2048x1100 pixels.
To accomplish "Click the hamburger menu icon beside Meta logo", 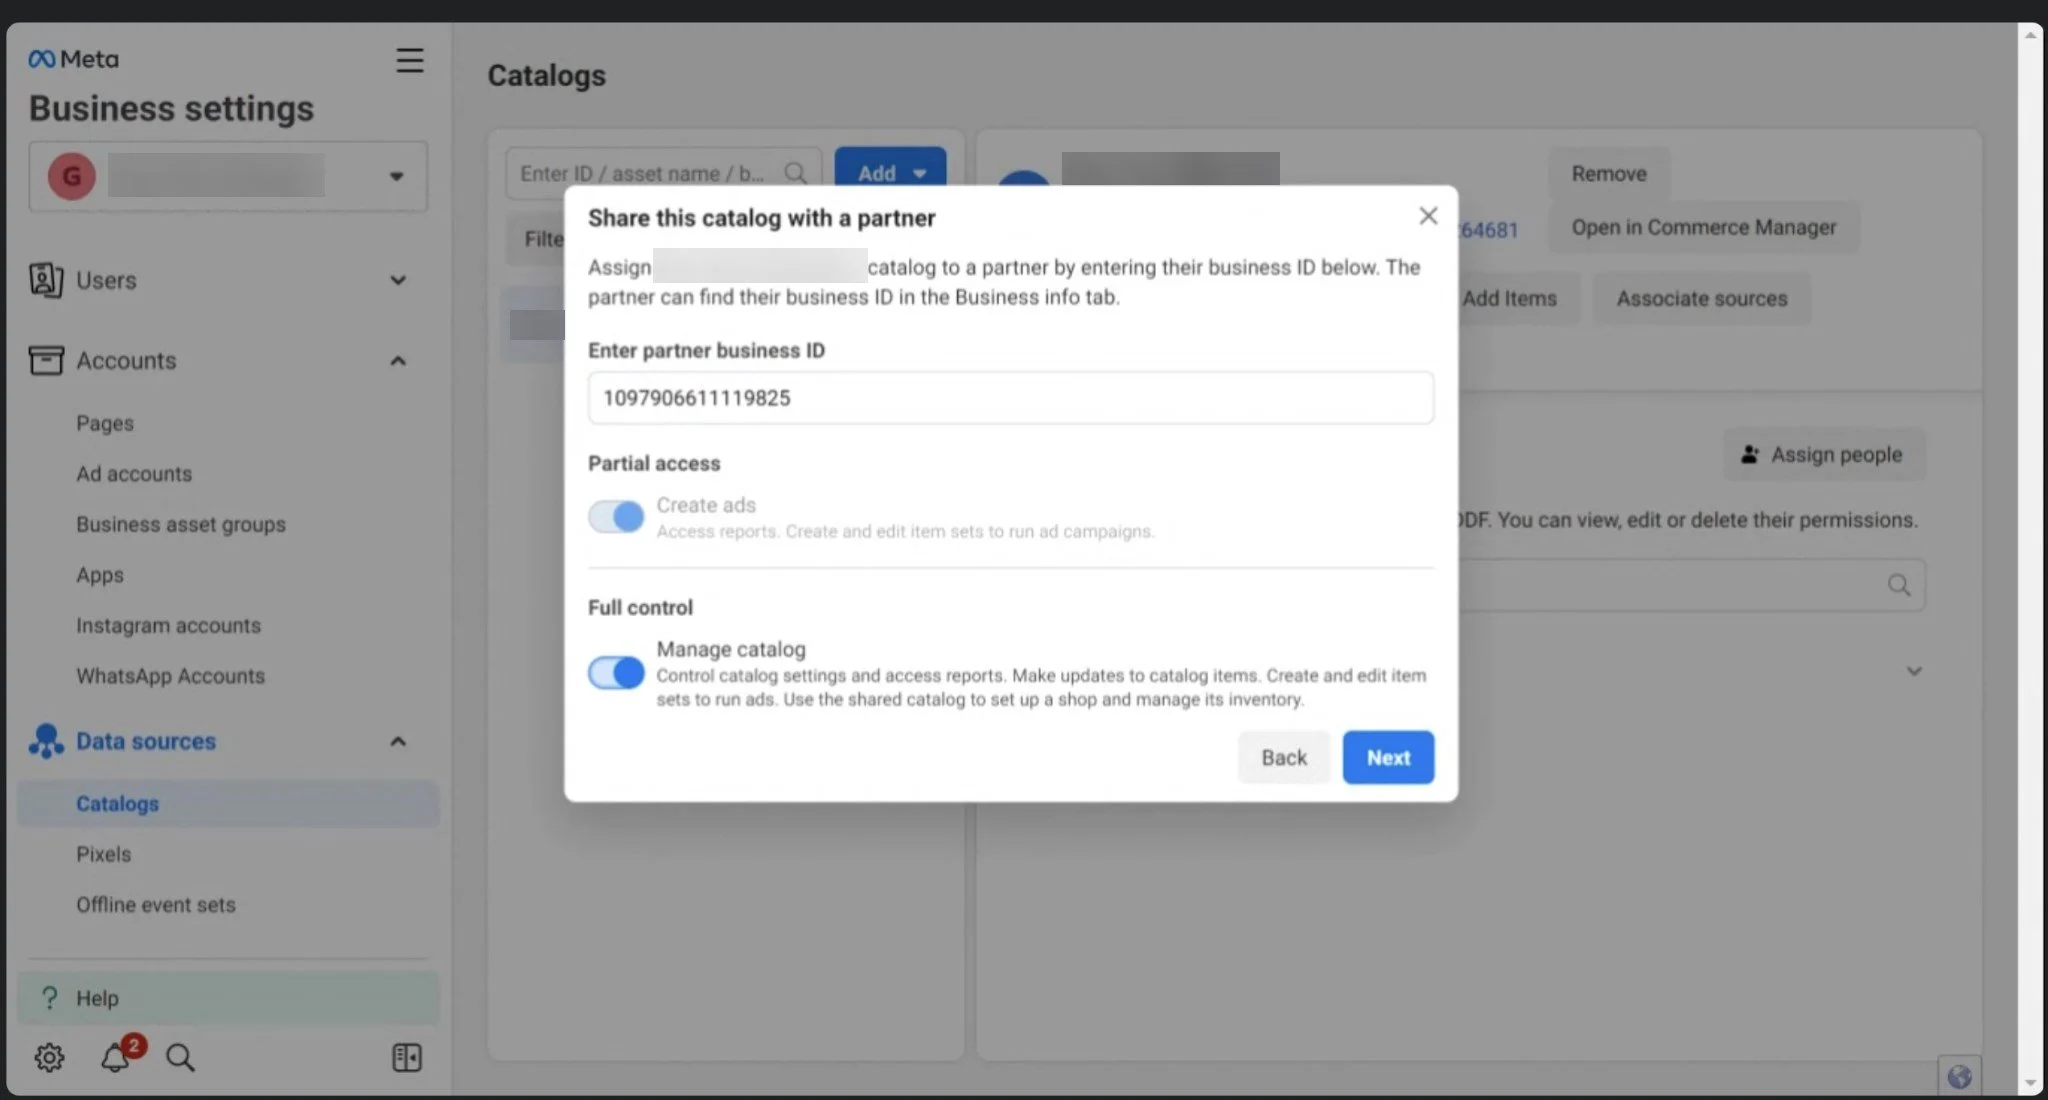I will (409, 60).
